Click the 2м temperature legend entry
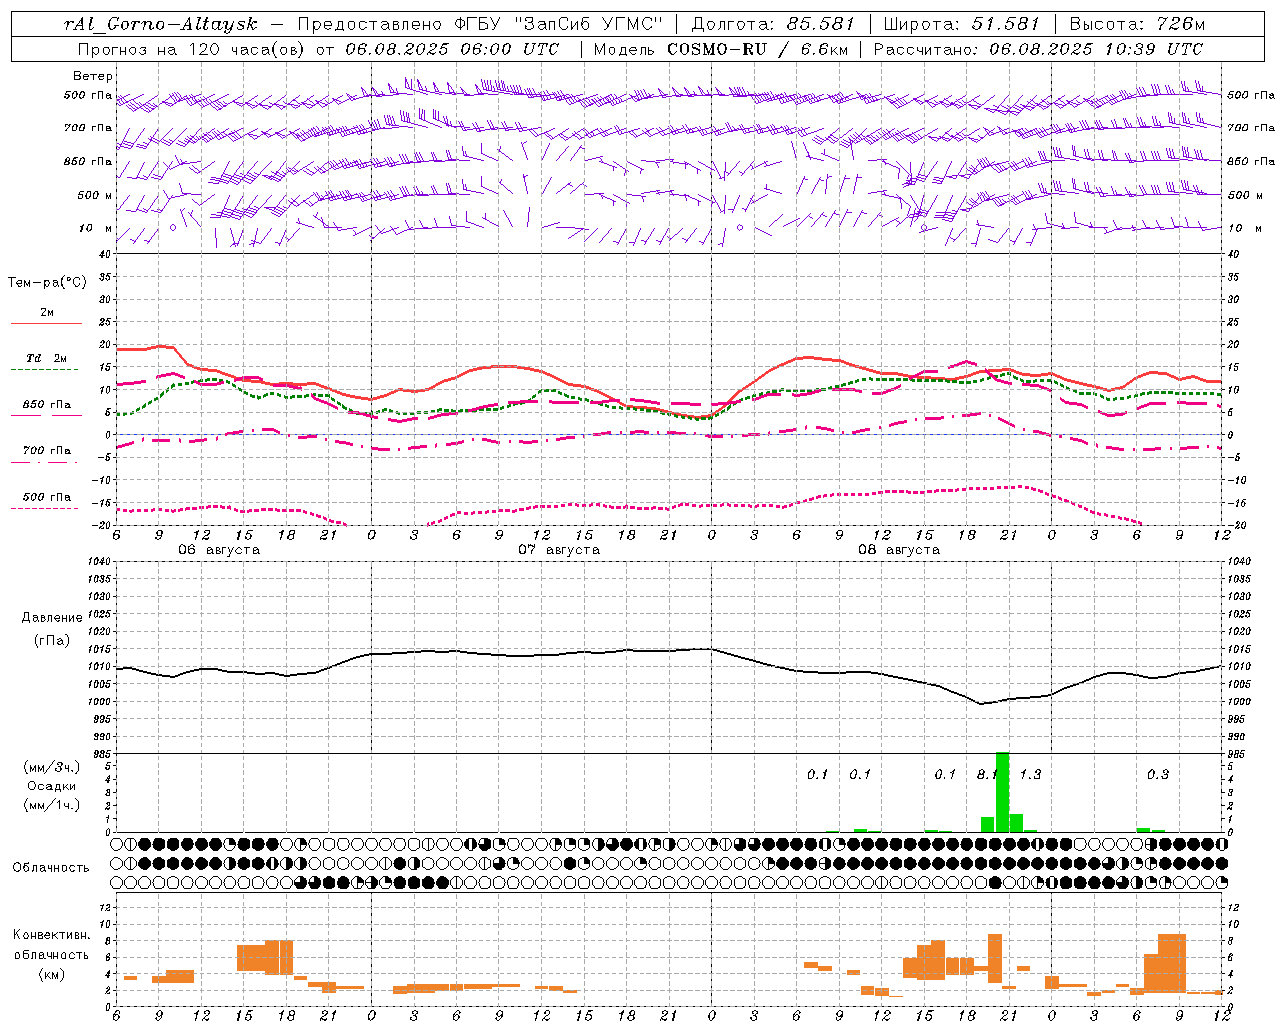The image size is (1280, 1024). point(46,313)
